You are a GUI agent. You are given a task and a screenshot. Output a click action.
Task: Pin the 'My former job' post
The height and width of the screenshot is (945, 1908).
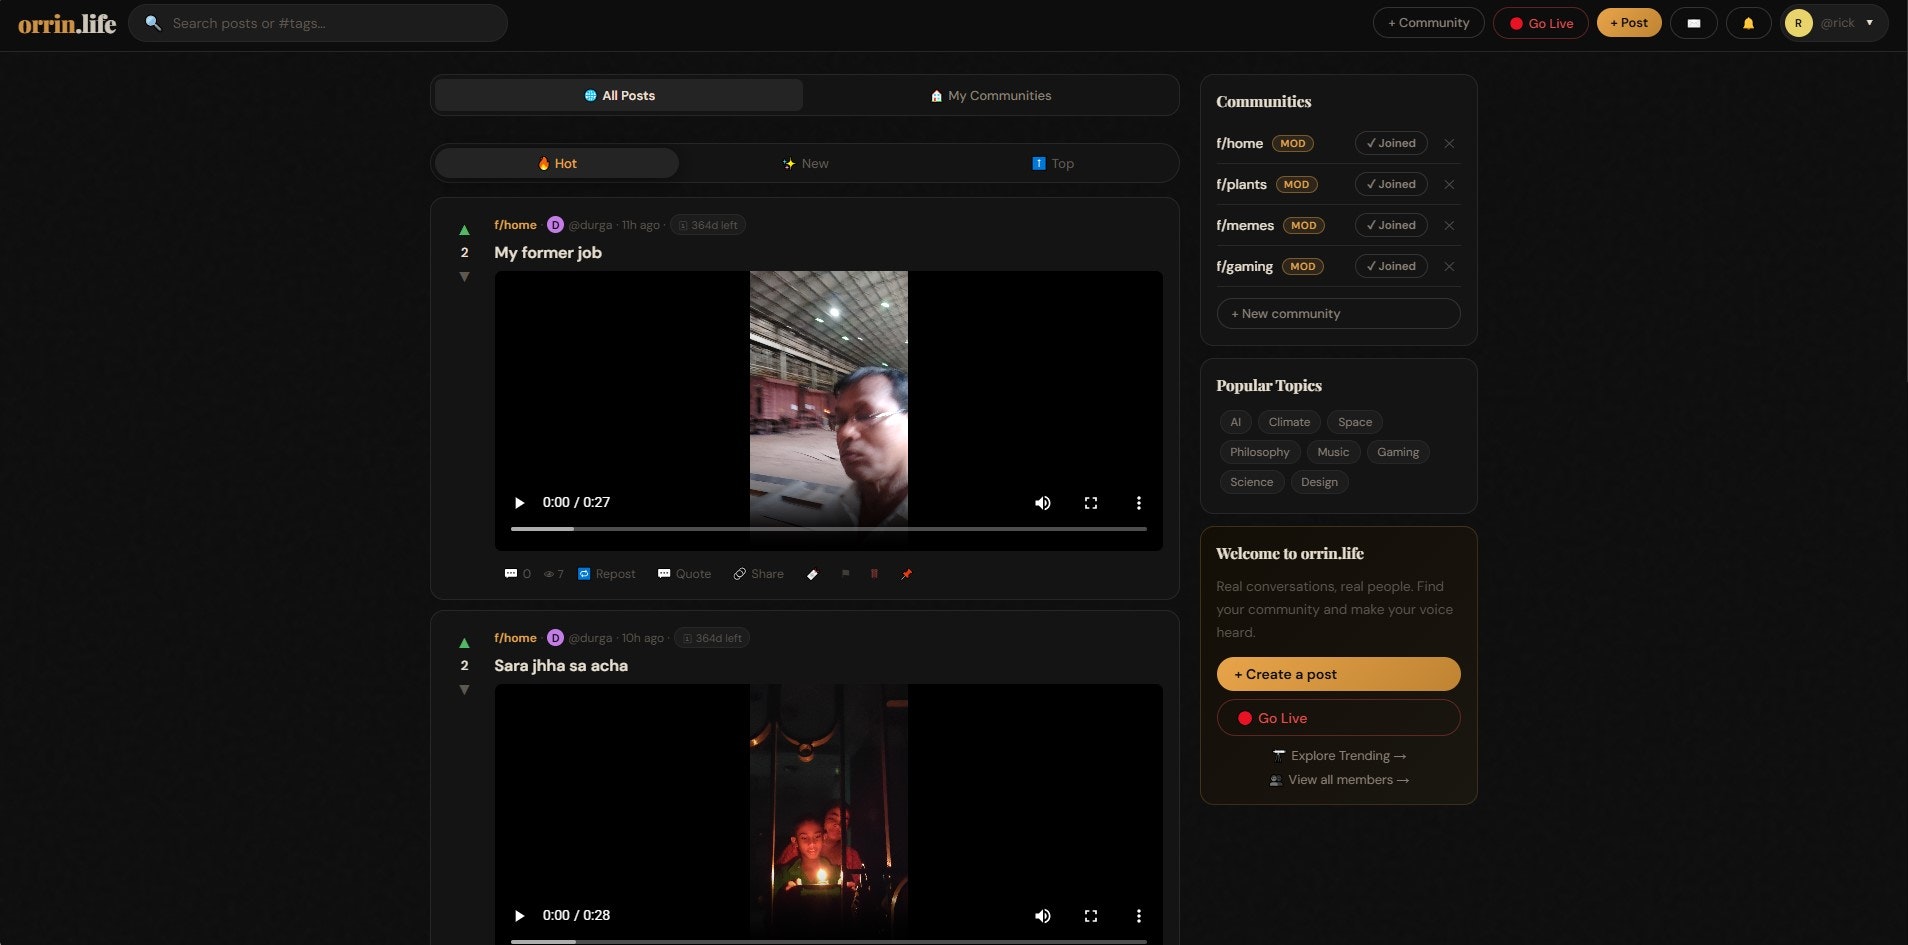coord(906,573)
